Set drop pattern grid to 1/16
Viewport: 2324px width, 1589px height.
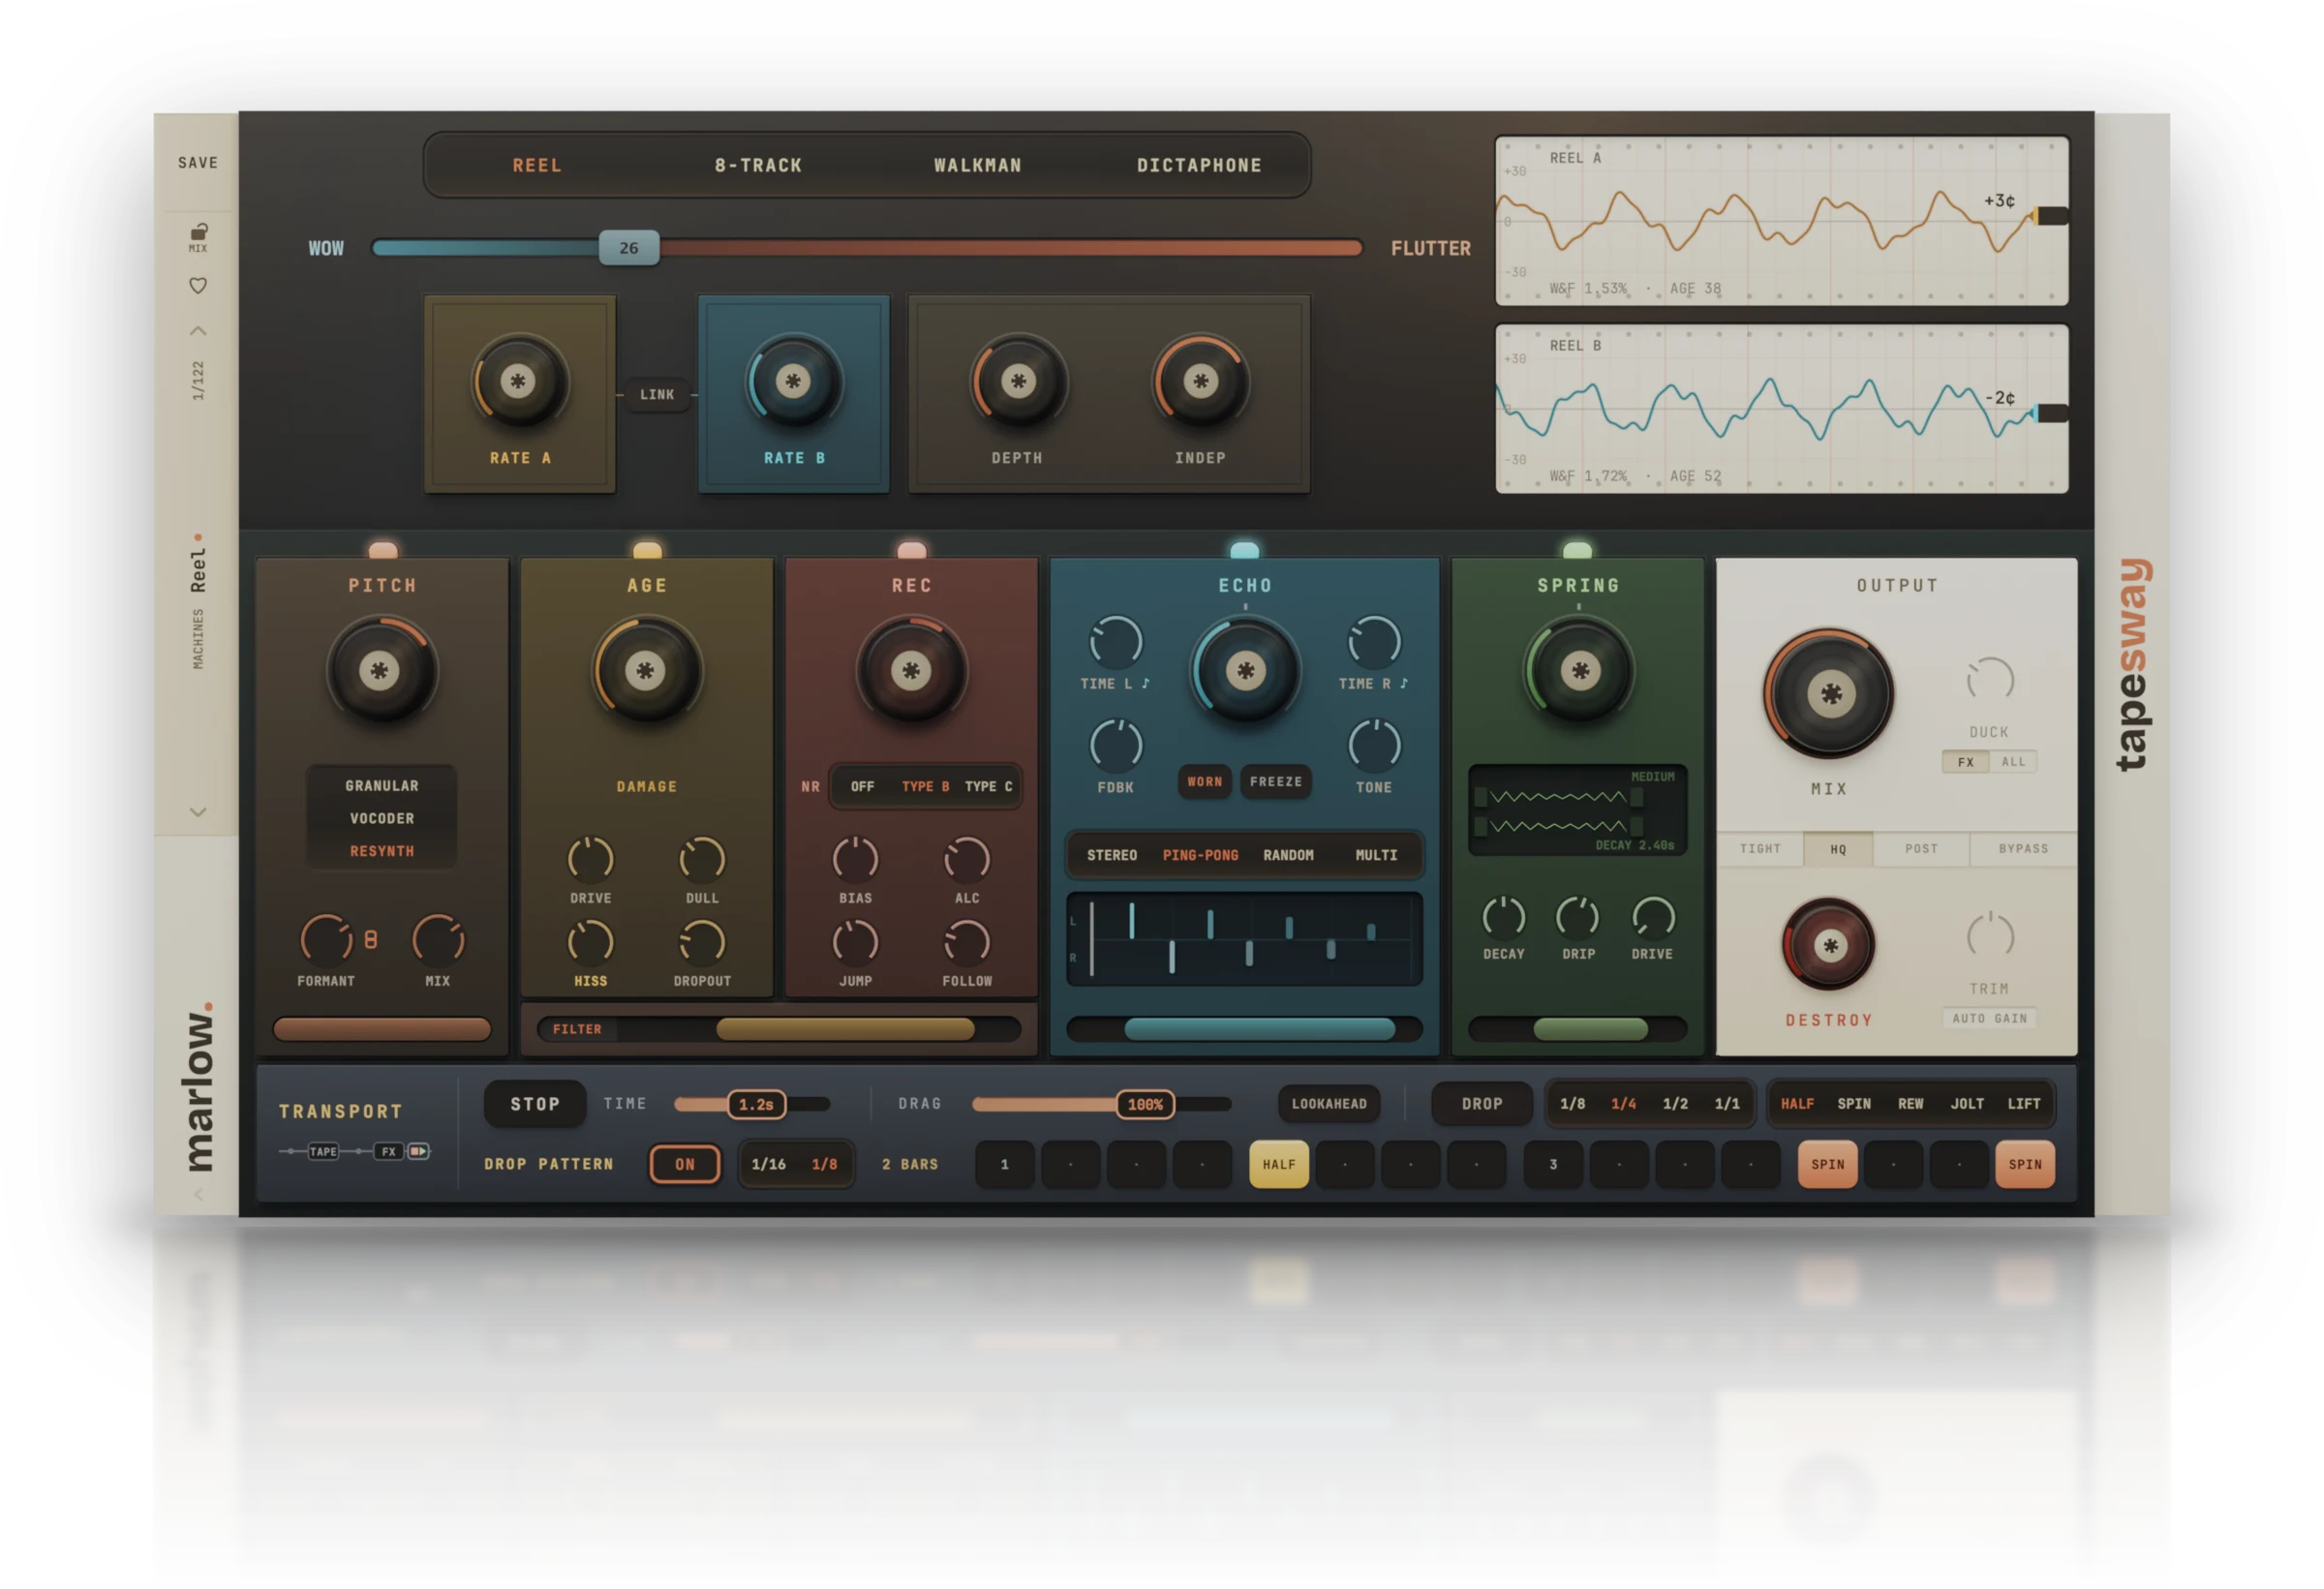pyautogui.click(x=768, y=1164)
